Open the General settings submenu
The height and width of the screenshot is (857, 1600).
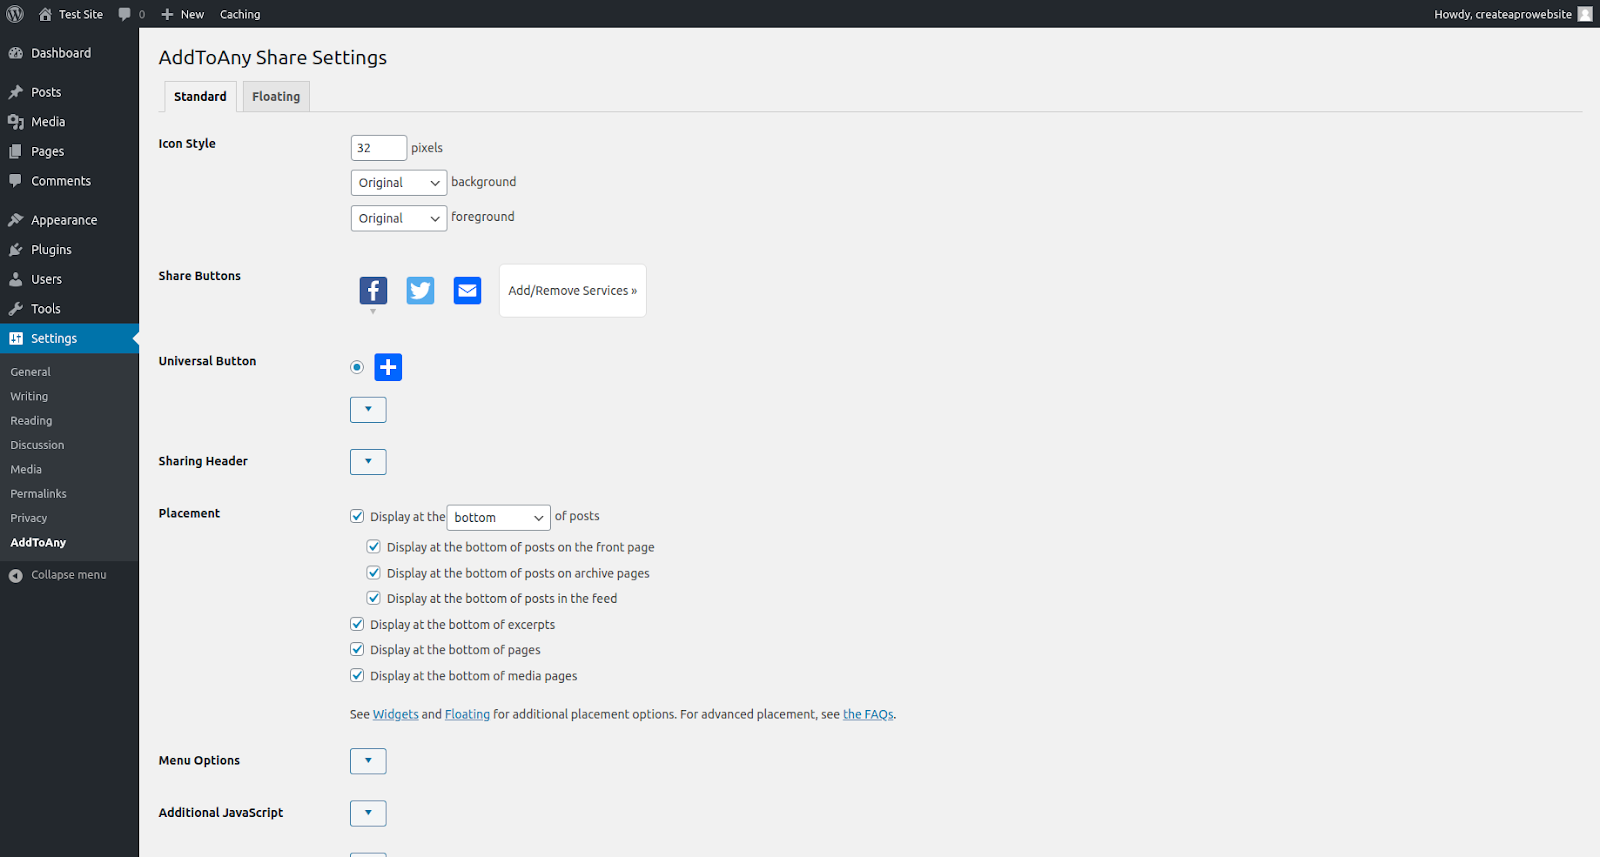click(x=30, y=372)
